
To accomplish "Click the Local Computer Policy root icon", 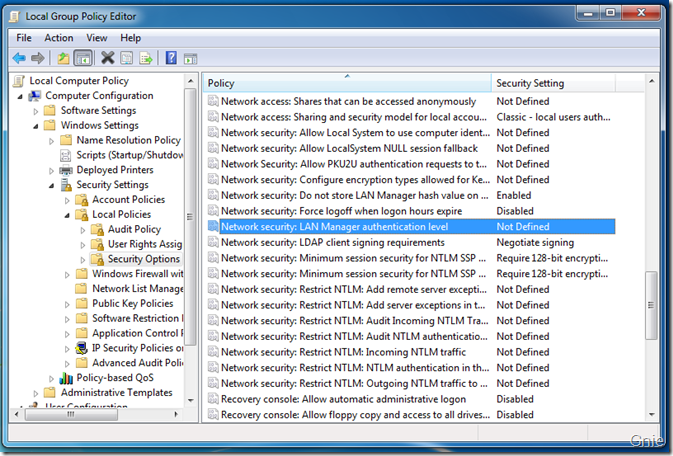I will tap(19, 81).
